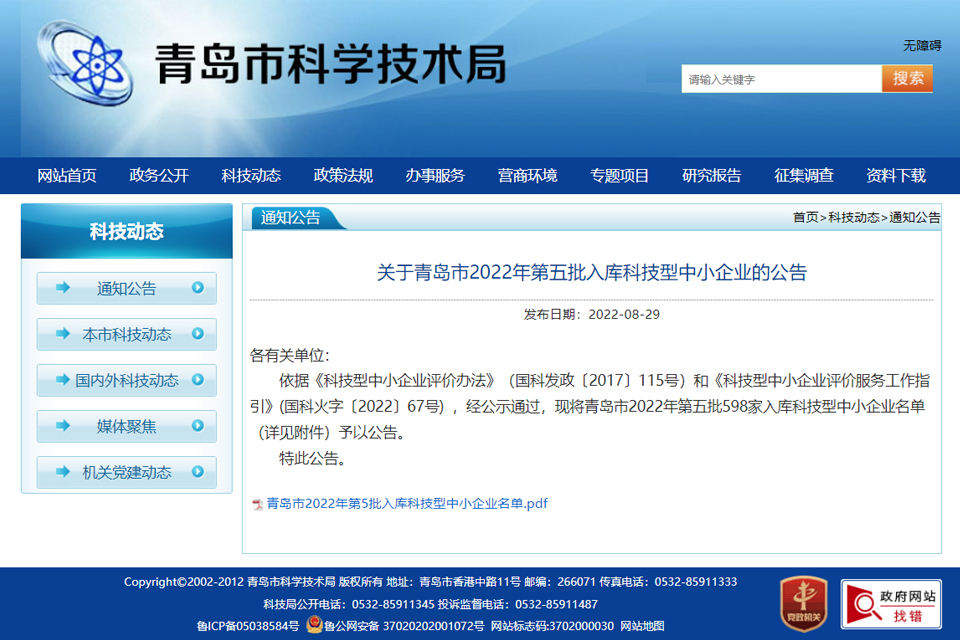Download 青岛市2022年第5批入库科技型中小企业名单.pdf
The height and width of the screenshot is (640, 960).
407,503
